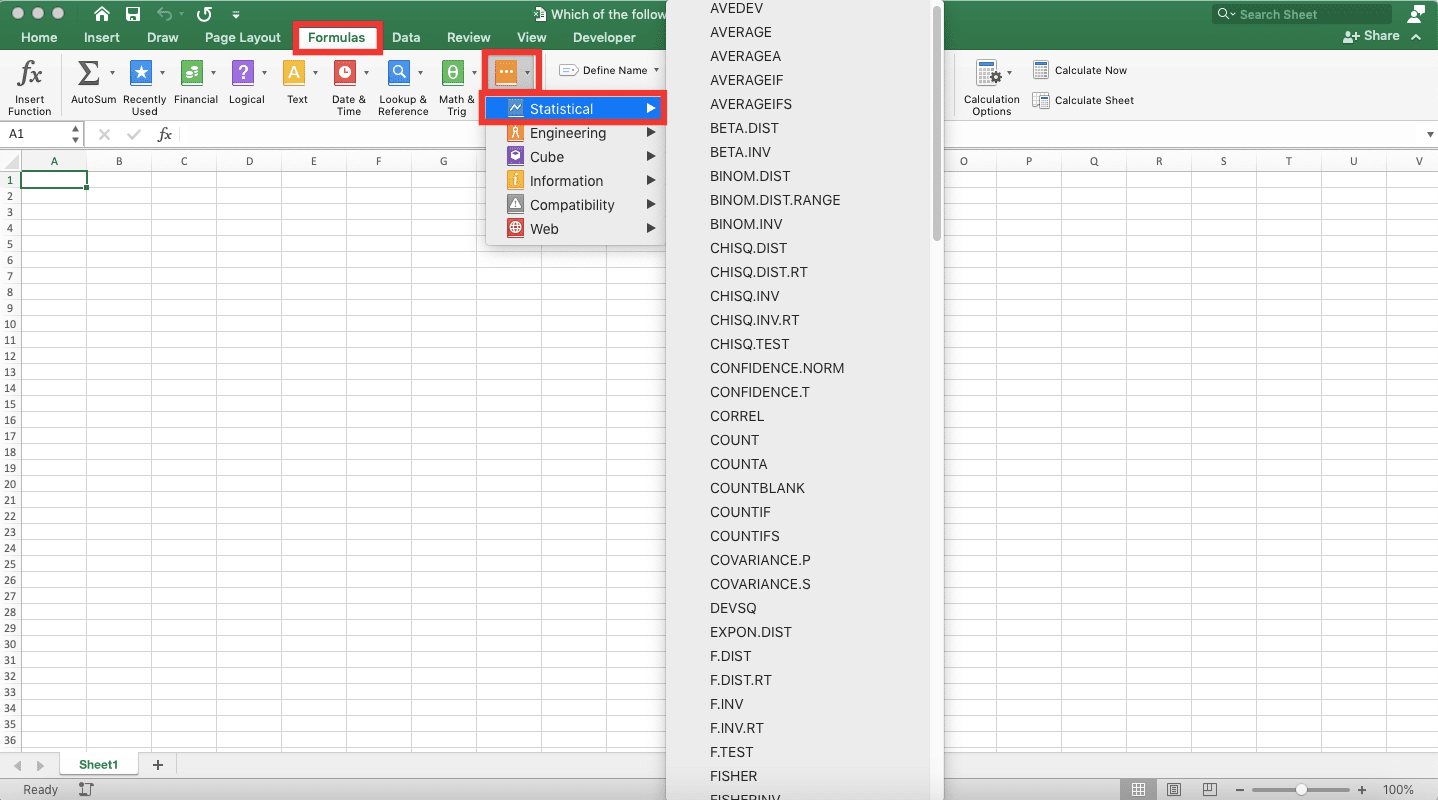Click the Lookup & Reference icon
The image size is (1438, 800).
coord(399,73)
